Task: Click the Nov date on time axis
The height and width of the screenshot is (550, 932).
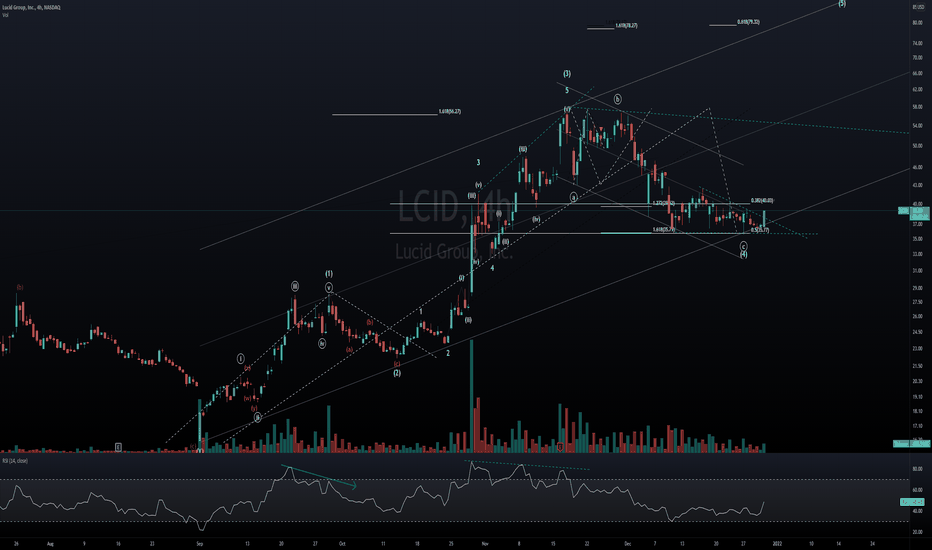Action: [485, 543]
